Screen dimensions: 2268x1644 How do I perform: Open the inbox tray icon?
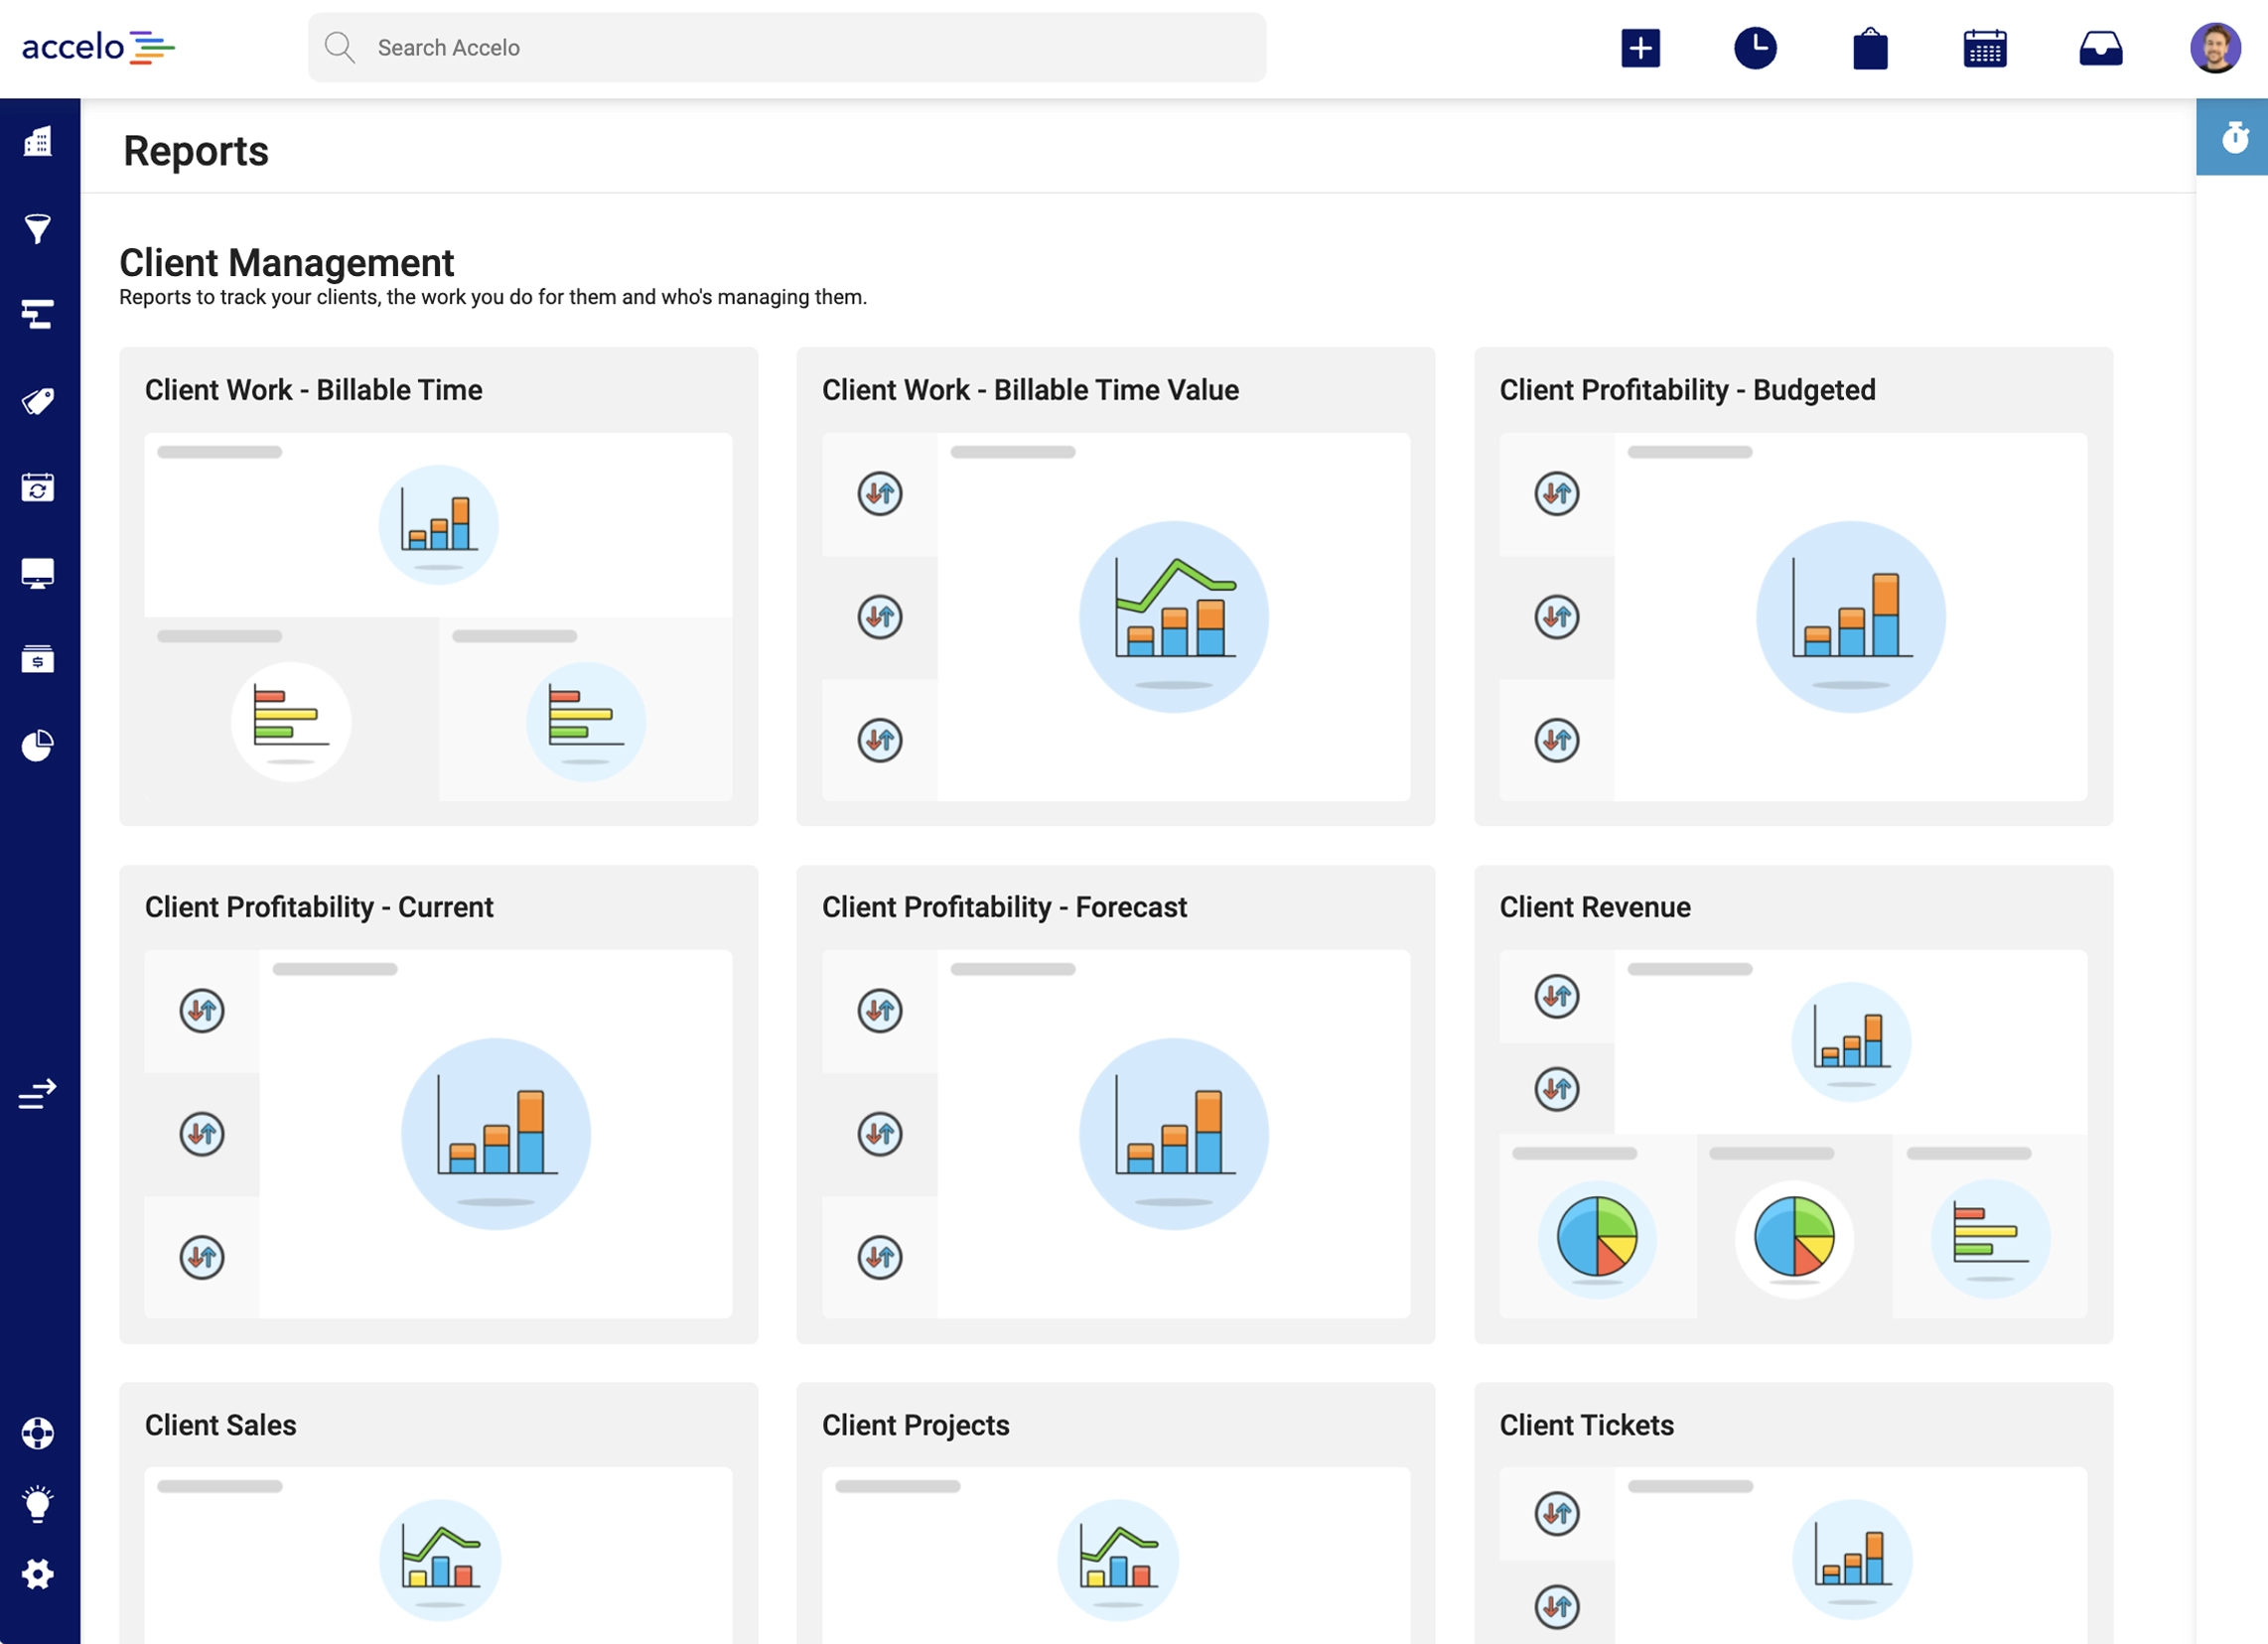2100,48
